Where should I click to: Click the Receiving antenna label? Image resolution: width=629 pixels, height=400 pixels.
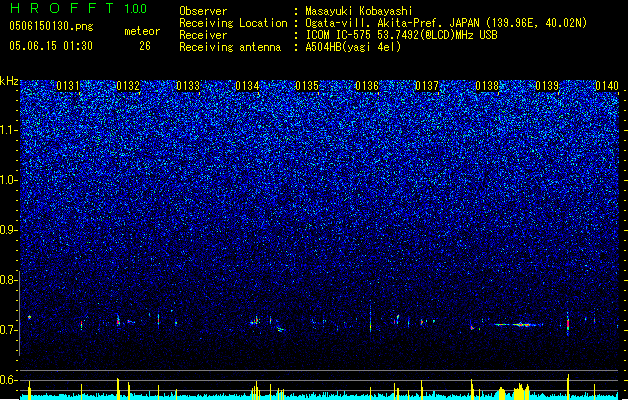[230, 47]
